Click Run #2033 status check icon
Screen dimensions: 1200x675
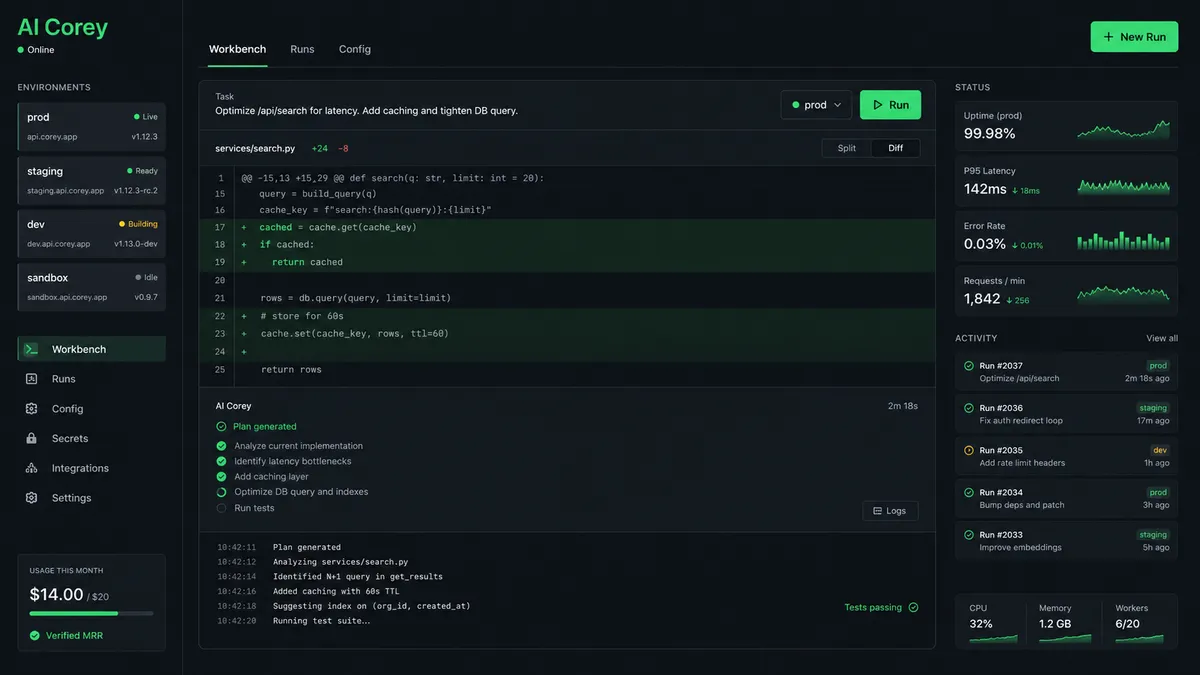[x=969, y=535]
